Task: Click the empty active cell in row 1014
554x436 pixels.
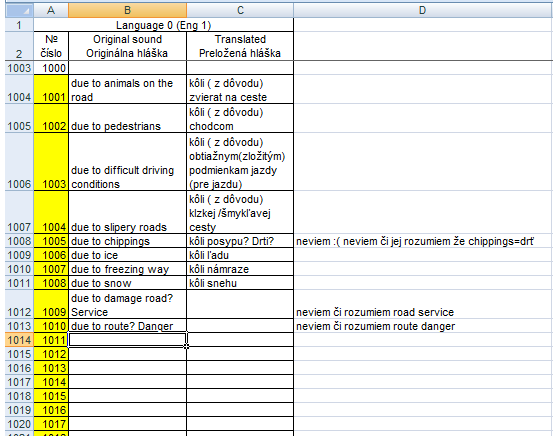Action: pyautogui.click(x=127, y=340)
